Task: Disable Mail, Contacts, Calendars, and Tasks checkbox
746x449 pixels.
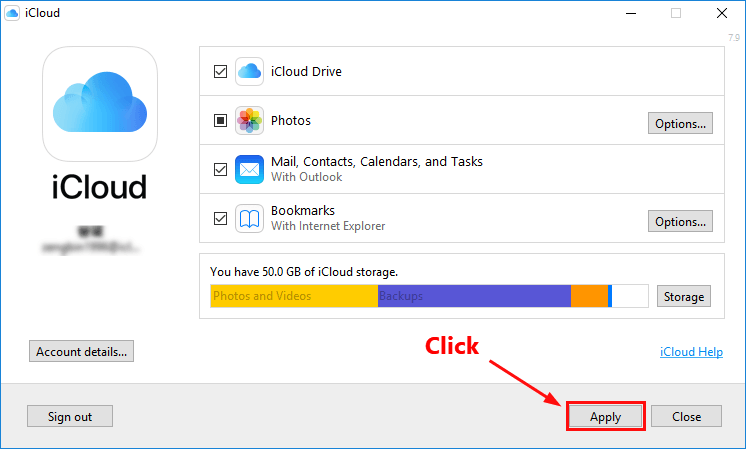Action: 220,169
